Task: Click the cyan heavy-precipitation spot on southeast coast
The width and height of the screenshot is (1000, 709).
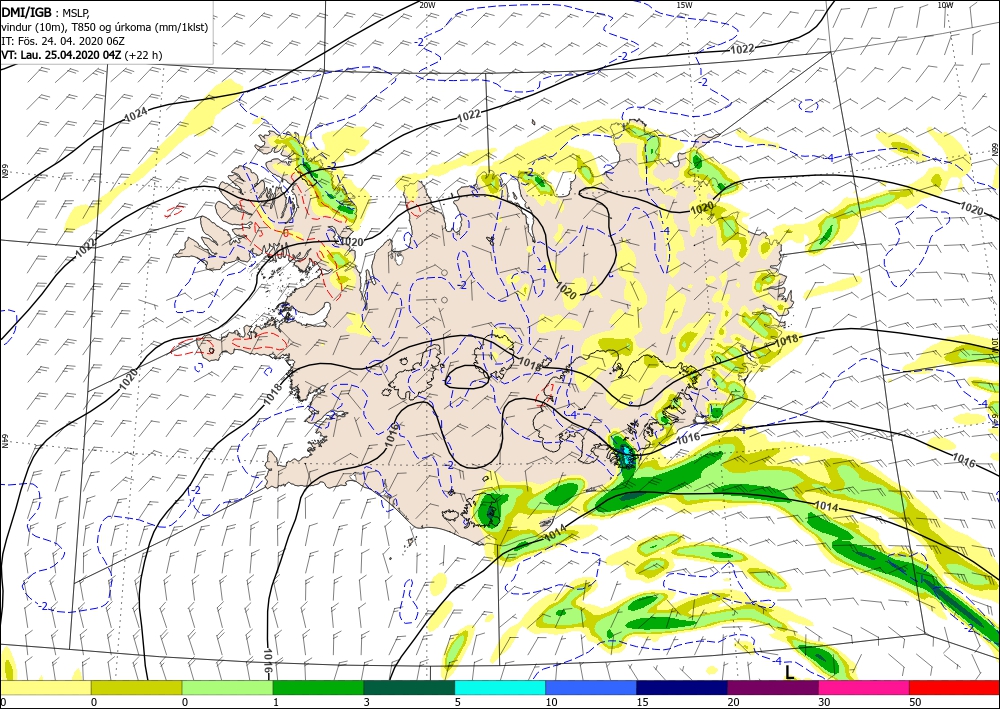Action: pos(627,455)
